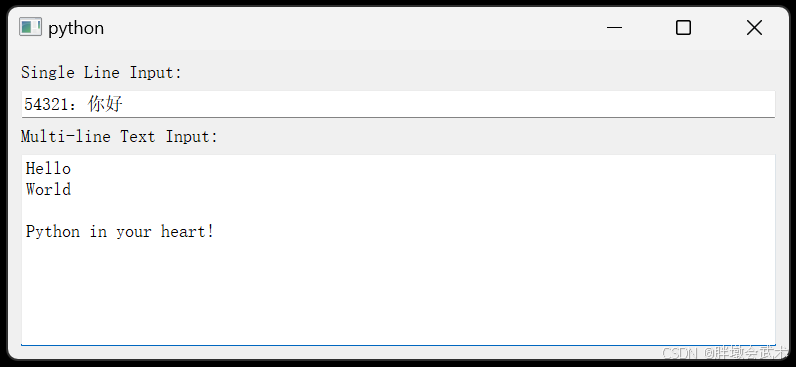
Task: Click the word 'heart!' in the text area
Action: 188,231
